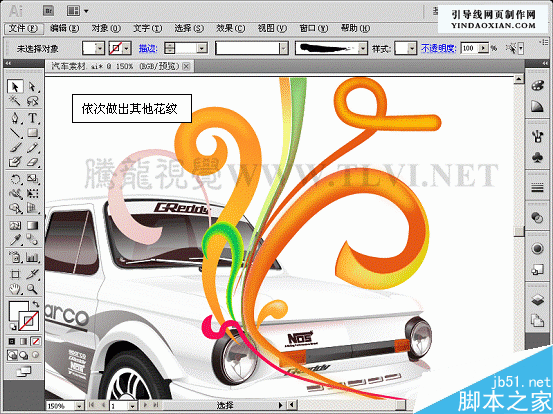Select the Hand tool
The height and width of the screenshot is (414, 553).
(x=15, y=289)
